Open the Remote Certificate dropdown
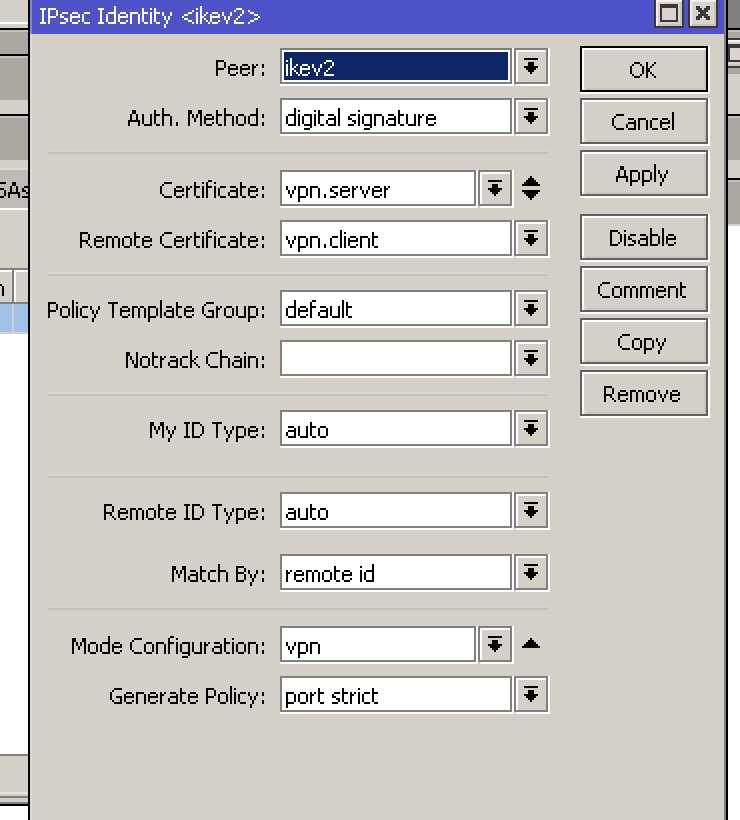740x820 pixels. [531, 239]
